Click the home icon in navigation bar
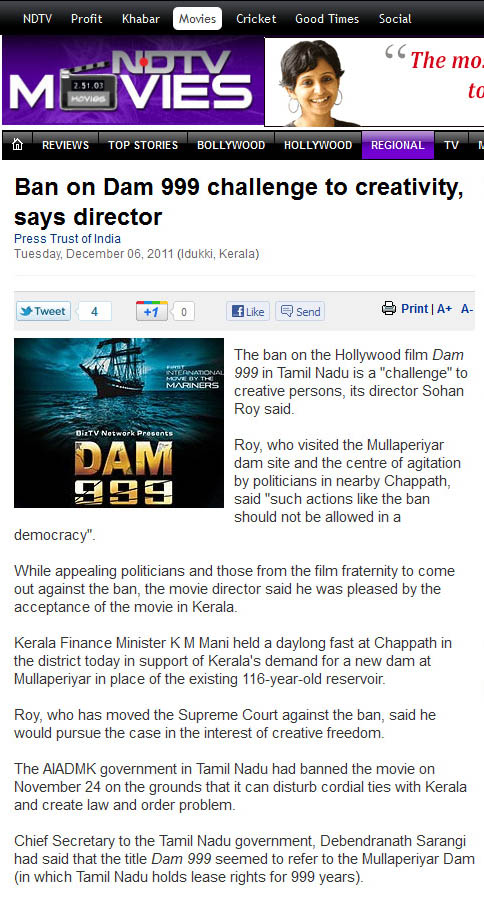This screenshot has width=484, height=903. point(18,145)
